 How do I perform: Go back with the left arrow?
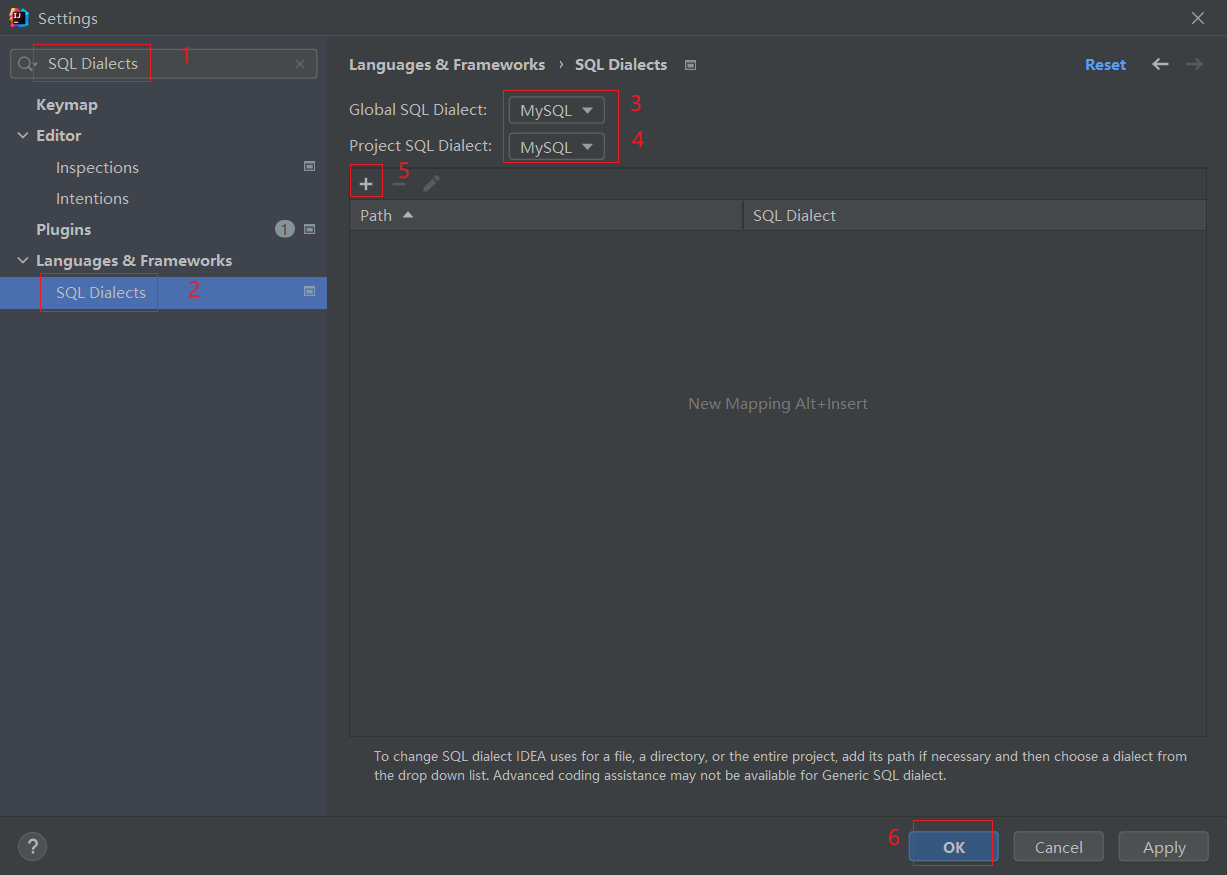point(1160,64)
